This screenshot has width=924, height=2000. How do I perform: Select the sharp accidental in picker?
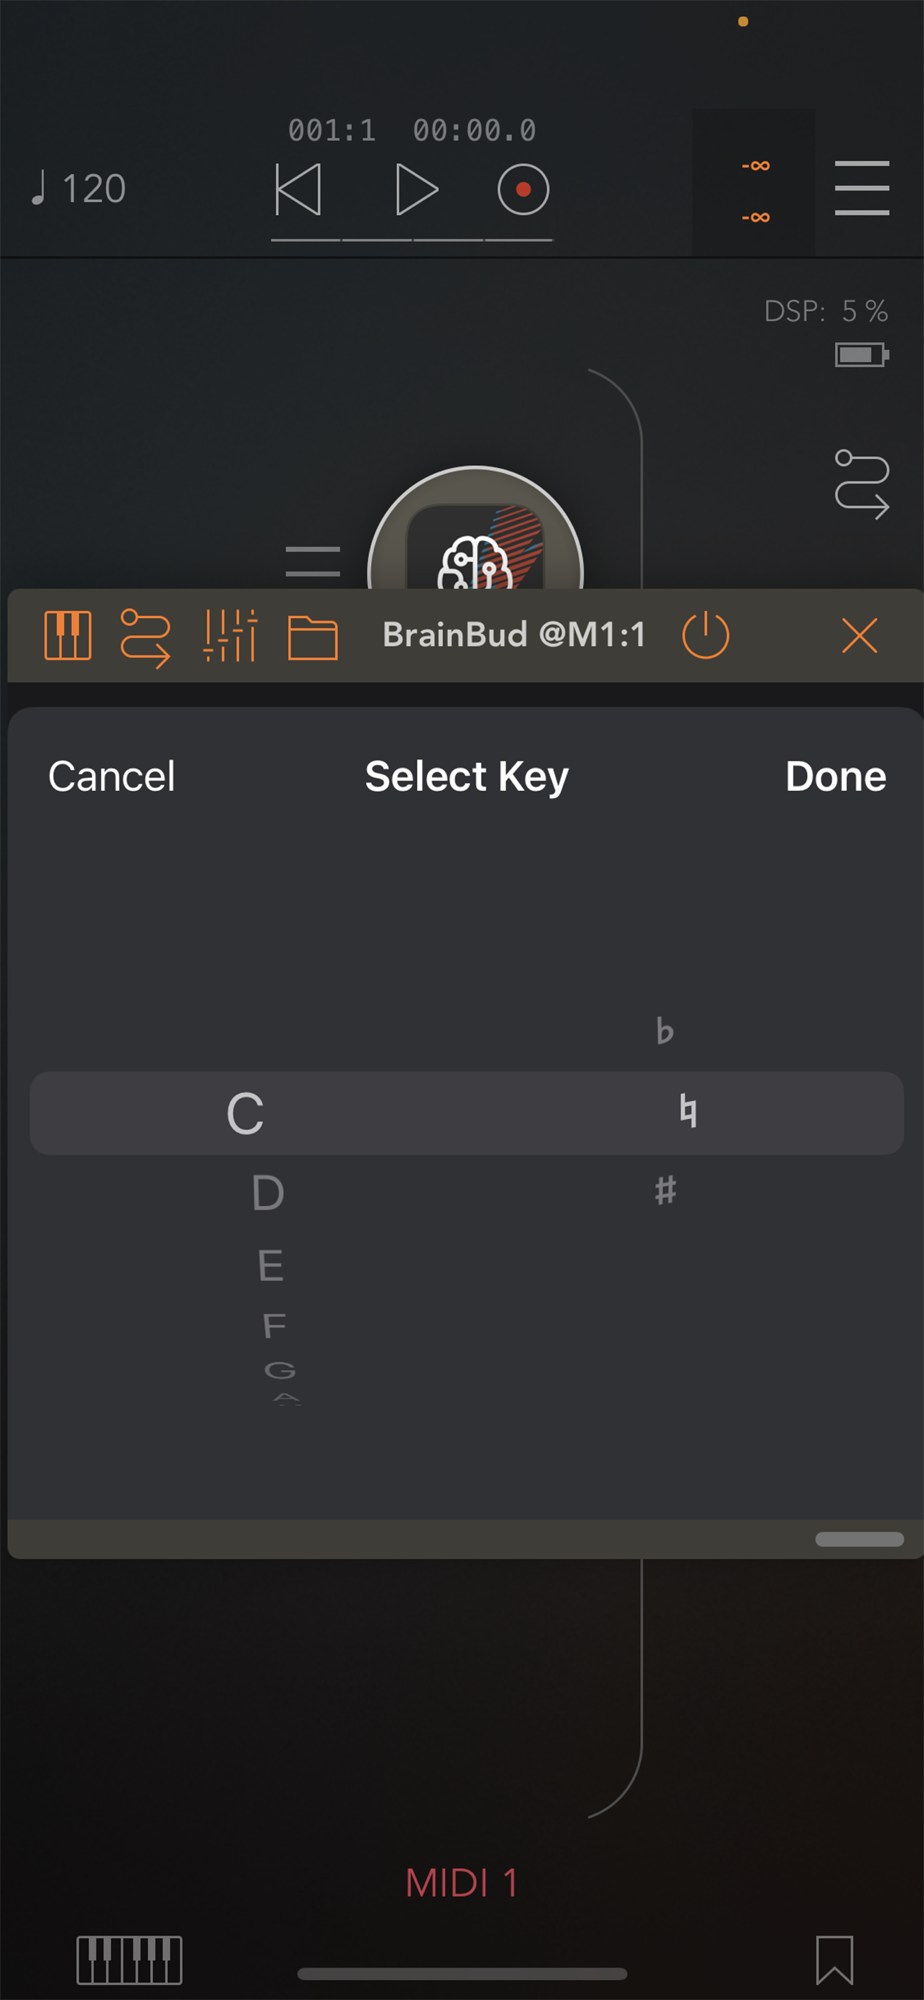pyautogui.click(x=666, y=1190)
